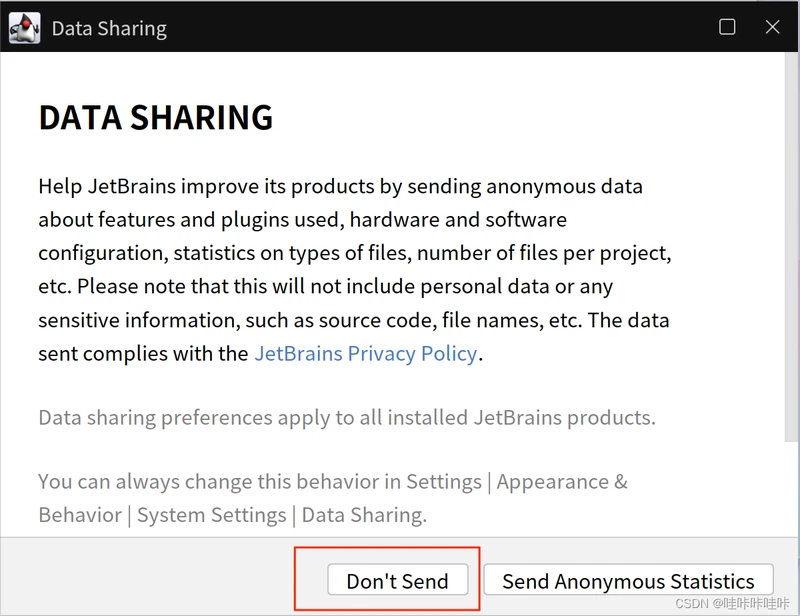Click the line starting "Help JetBrains improve"
This screenshot has width=800, height=616.
pyautogui.click(x=340, y=186)
